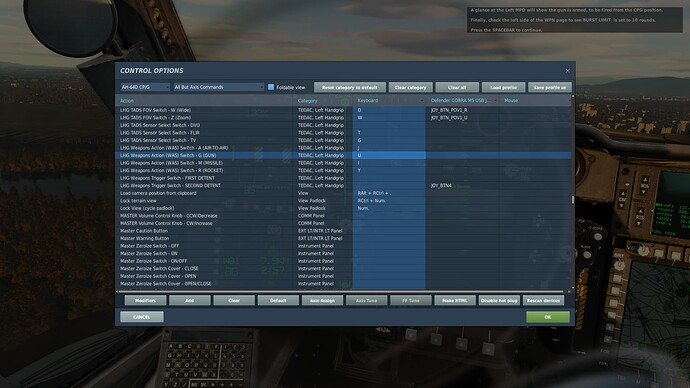Viewport: 690px width, 388px height.
Task: Click the Make HTML button
Action: 455,300
